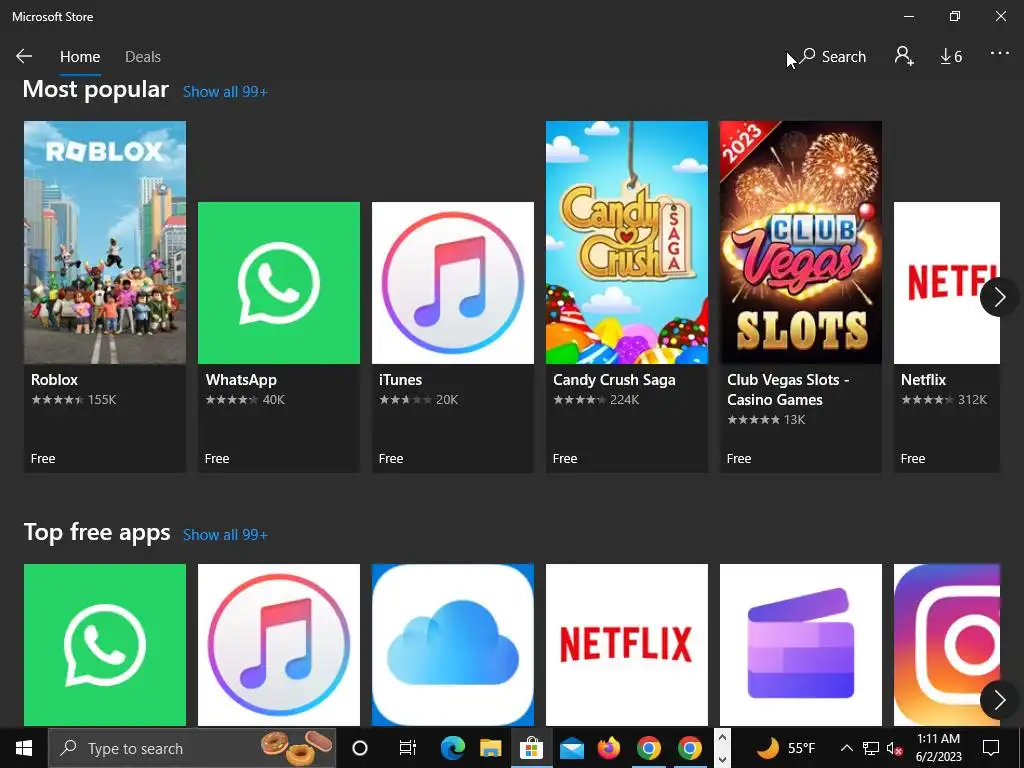The width and height of the screenshot is (1024, 768).
Task: Open the Windows Start menu
Action: click(x=24, y=748)
